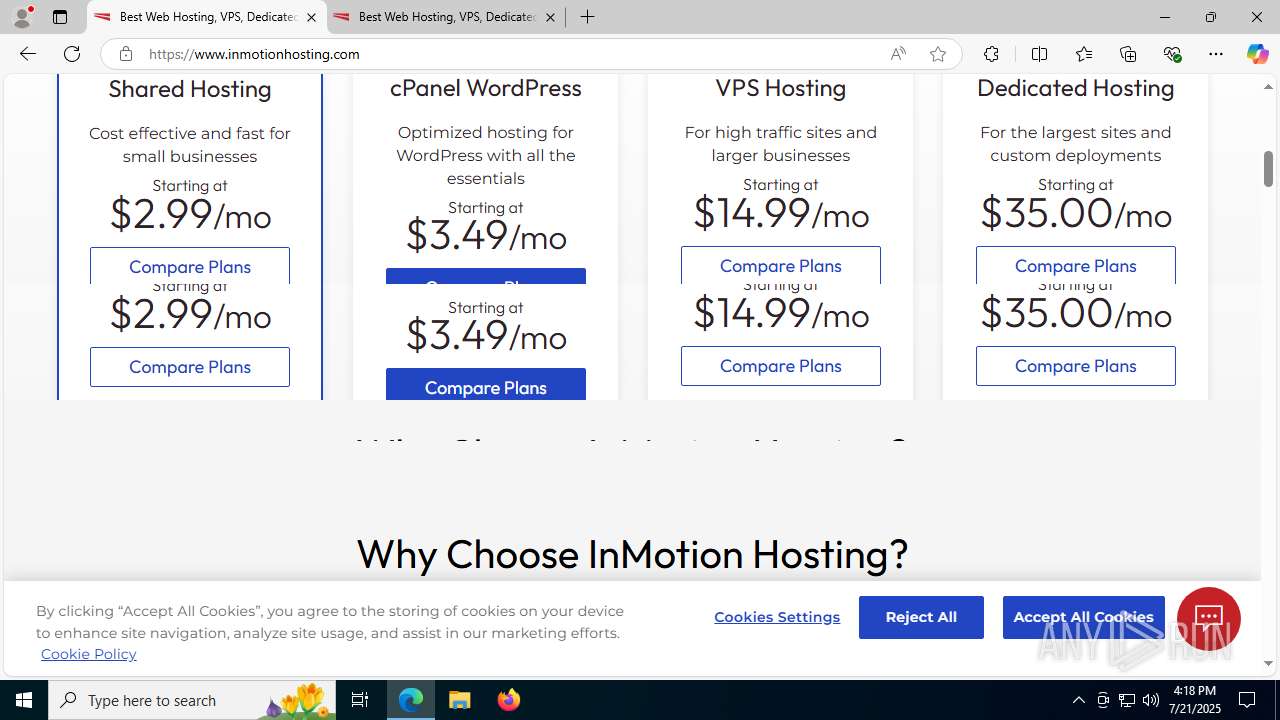Click Reject All cookies button
1280x720 pixels.
[x=921, y=617]
